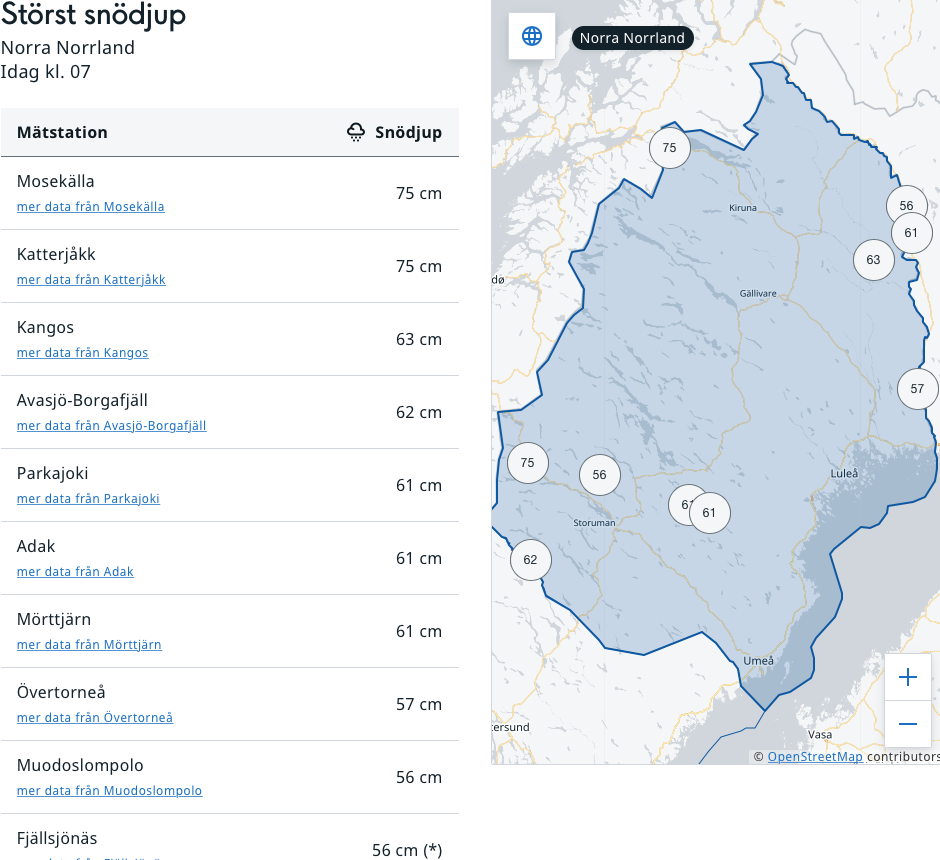The image size is (940, 860).
Task: Select the 62 snow depth map marker
Action: (530, 560)
